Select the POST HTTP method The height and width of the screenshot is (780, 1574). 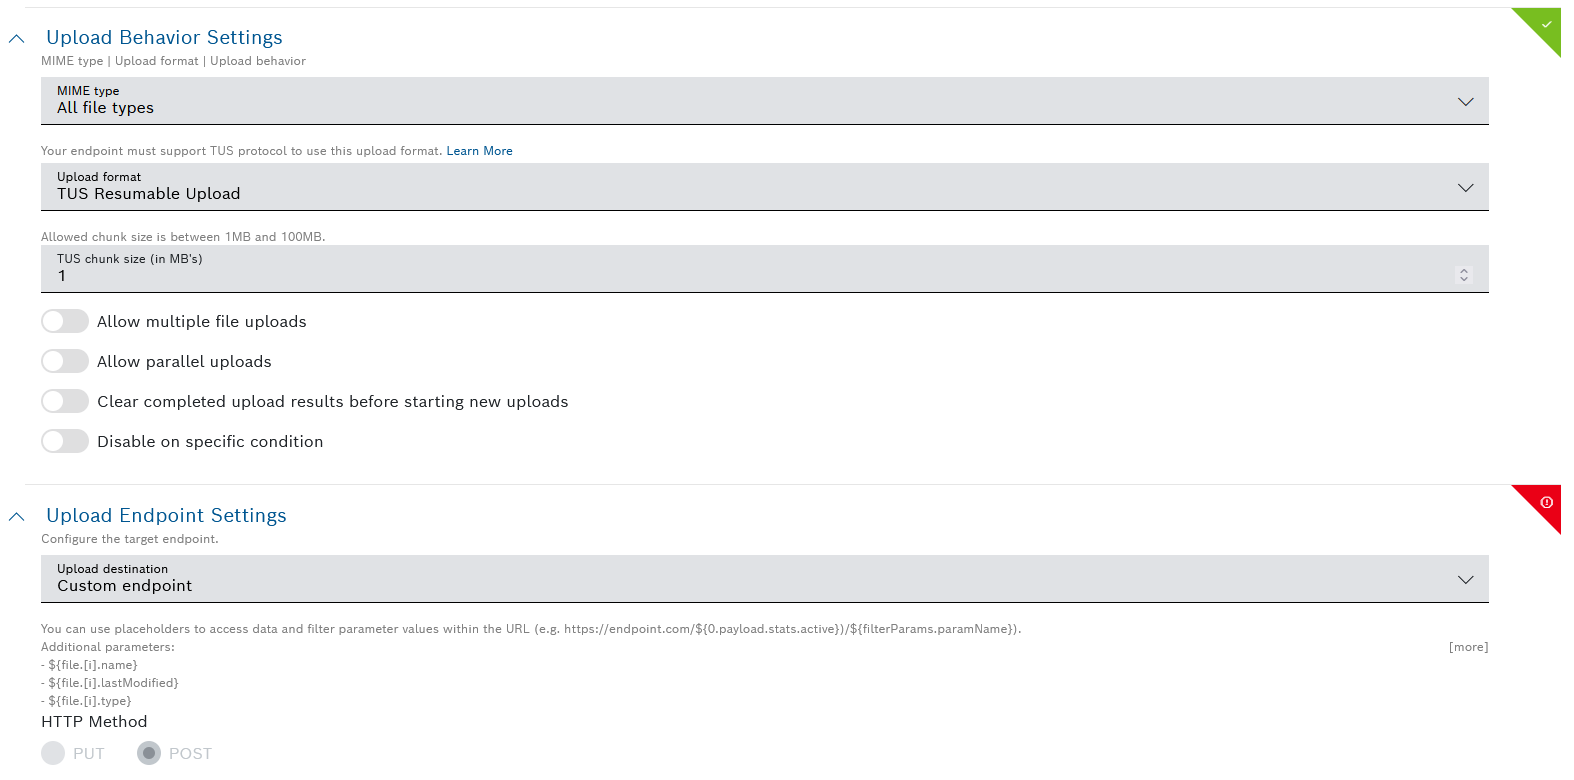[x=149, y=753]
